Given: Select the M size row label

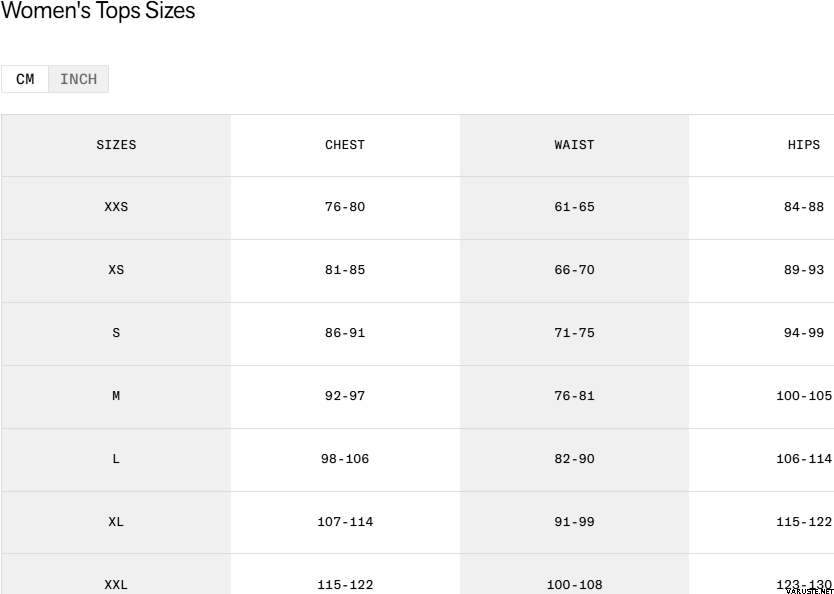Looking at the screenshot, I should coord(116,396).
